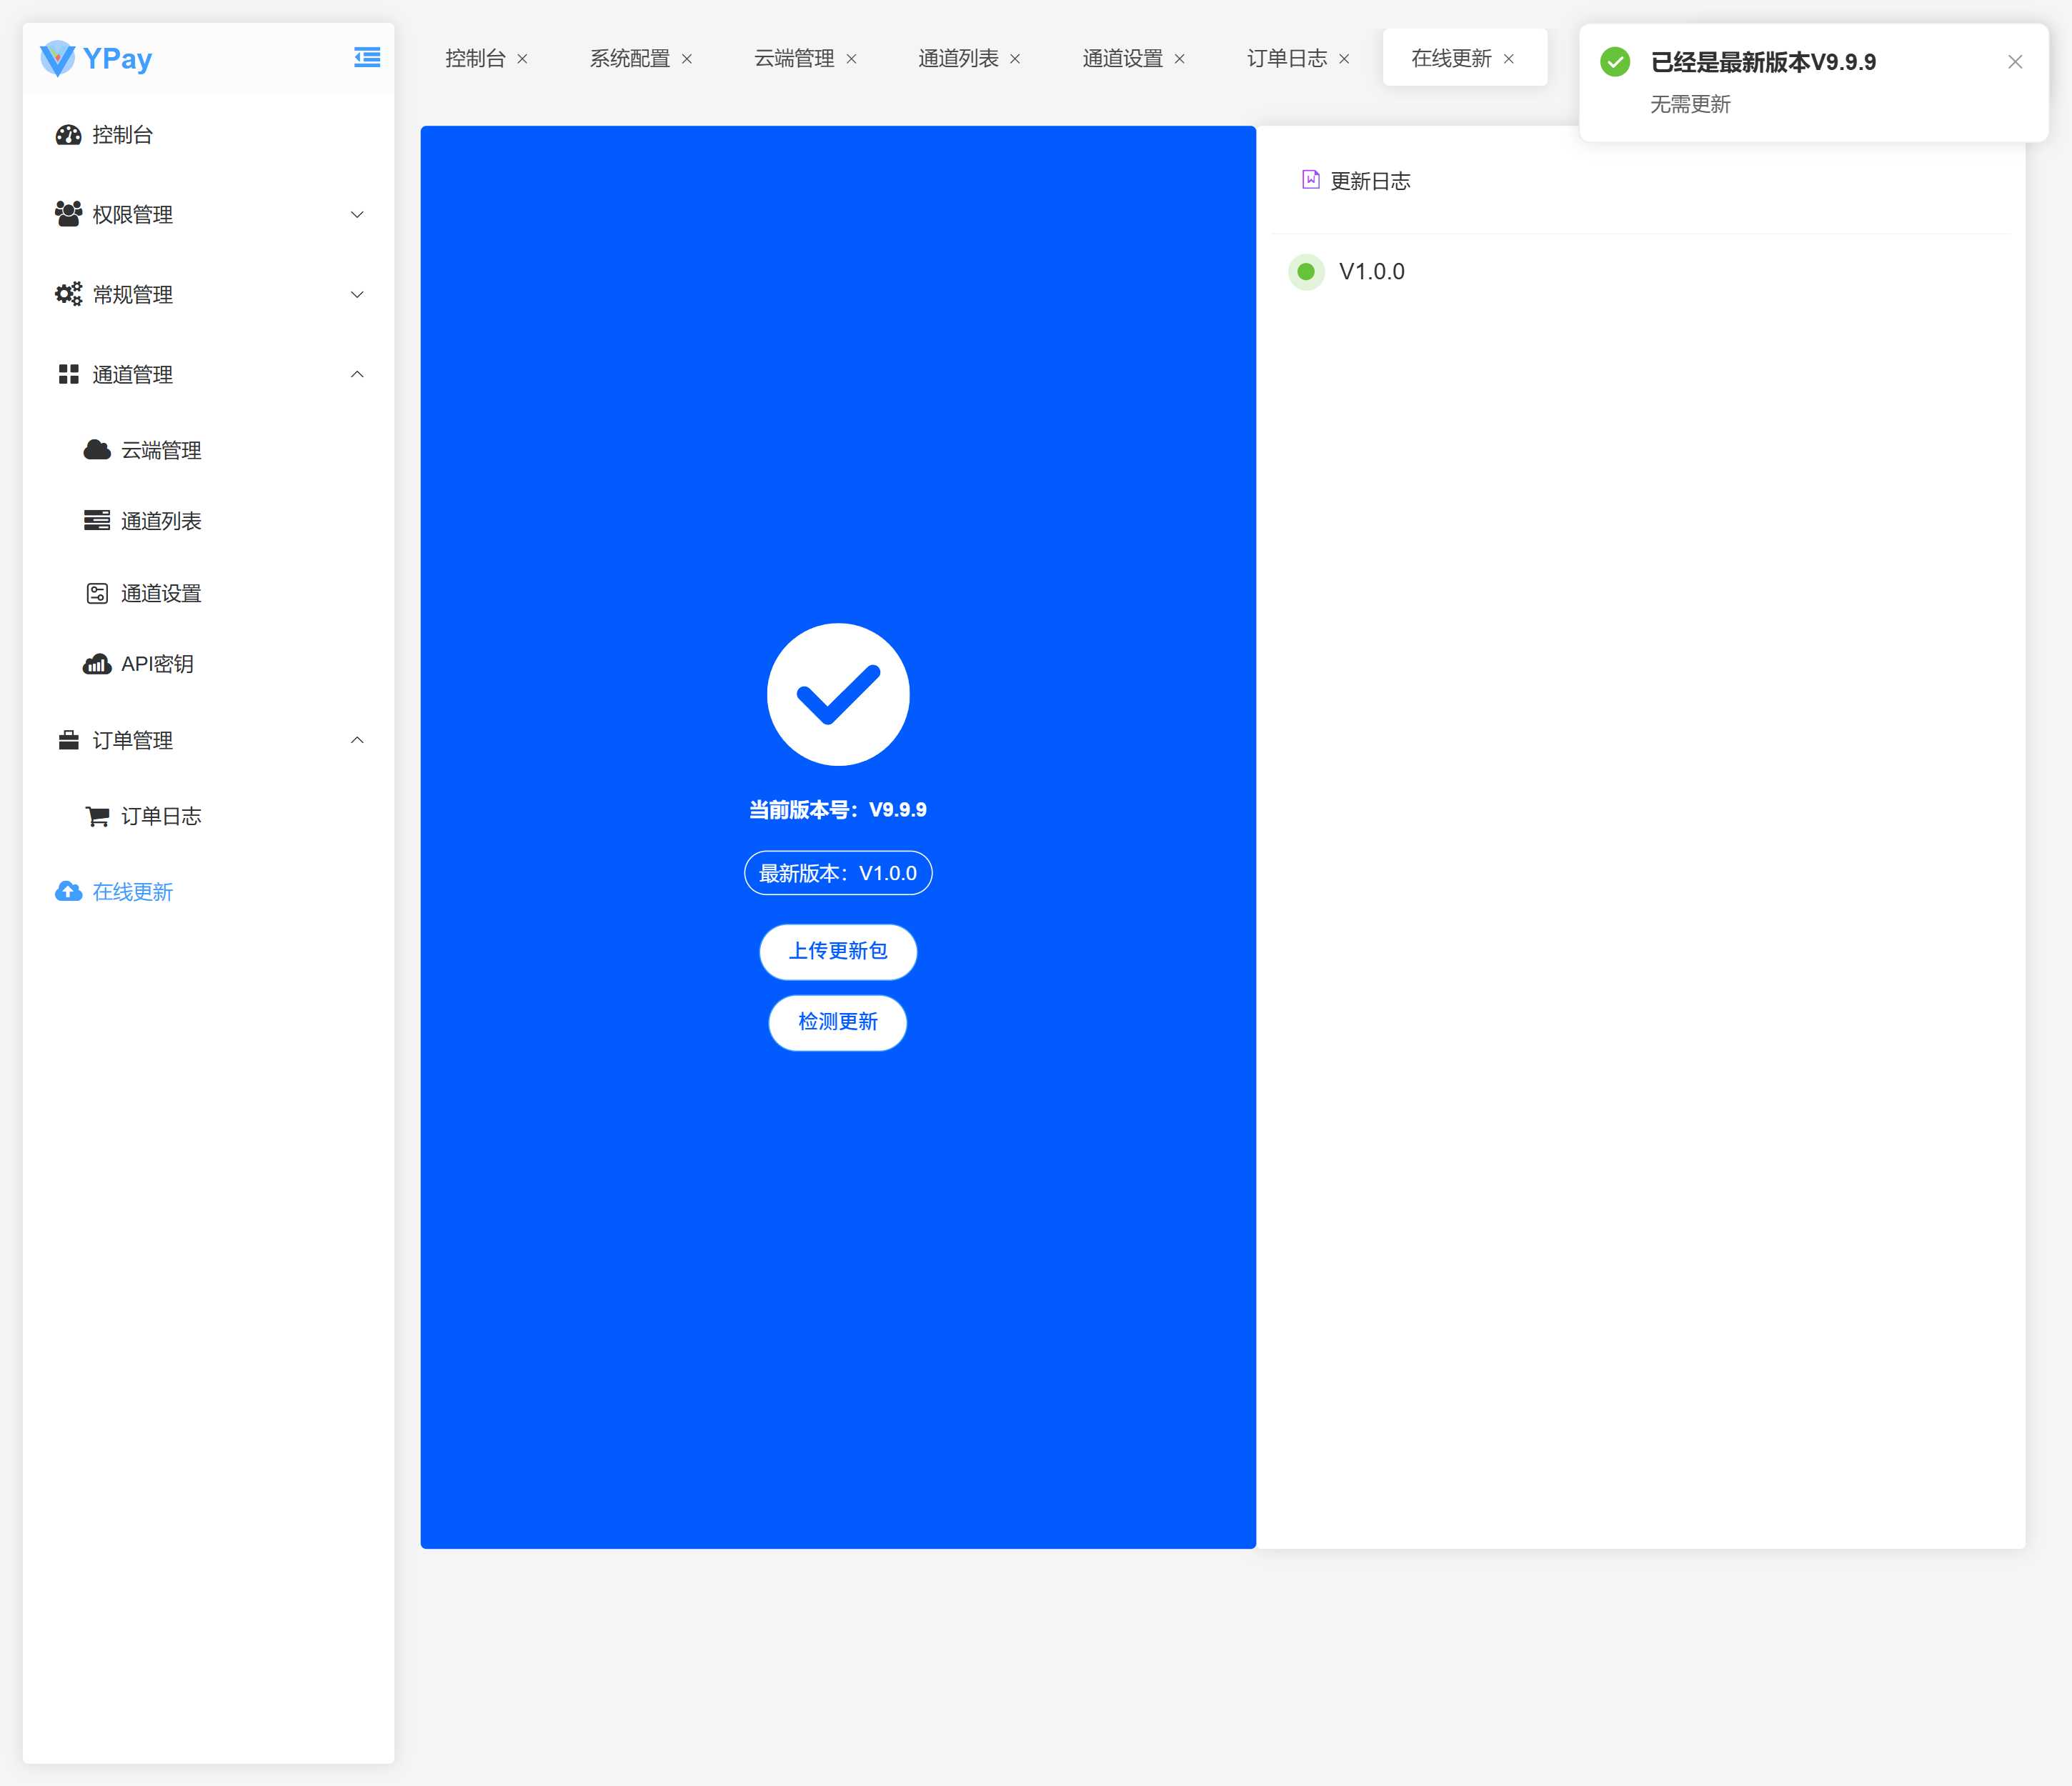Collapse the 通道管理 menu chevron
The image size is (2072, 1786).
(x=357, y=374)
